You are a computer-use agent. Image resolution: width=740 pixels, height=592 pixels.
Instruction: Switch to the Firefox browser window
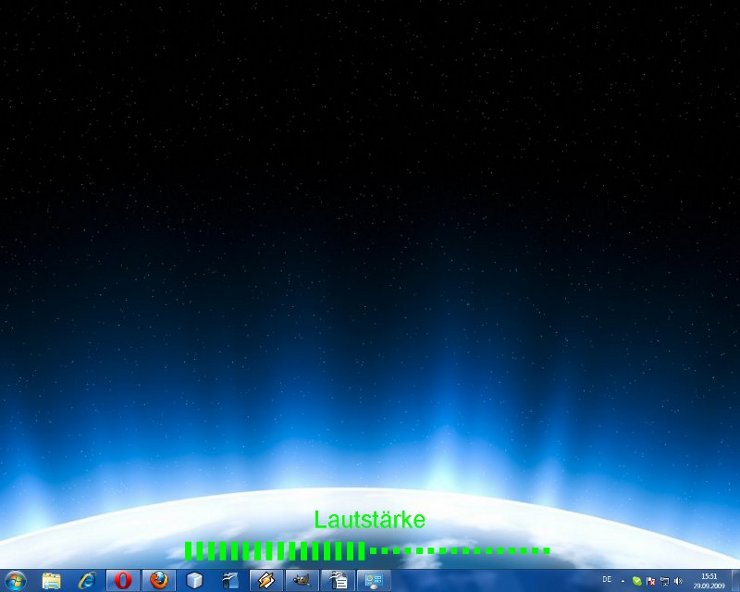159,580
